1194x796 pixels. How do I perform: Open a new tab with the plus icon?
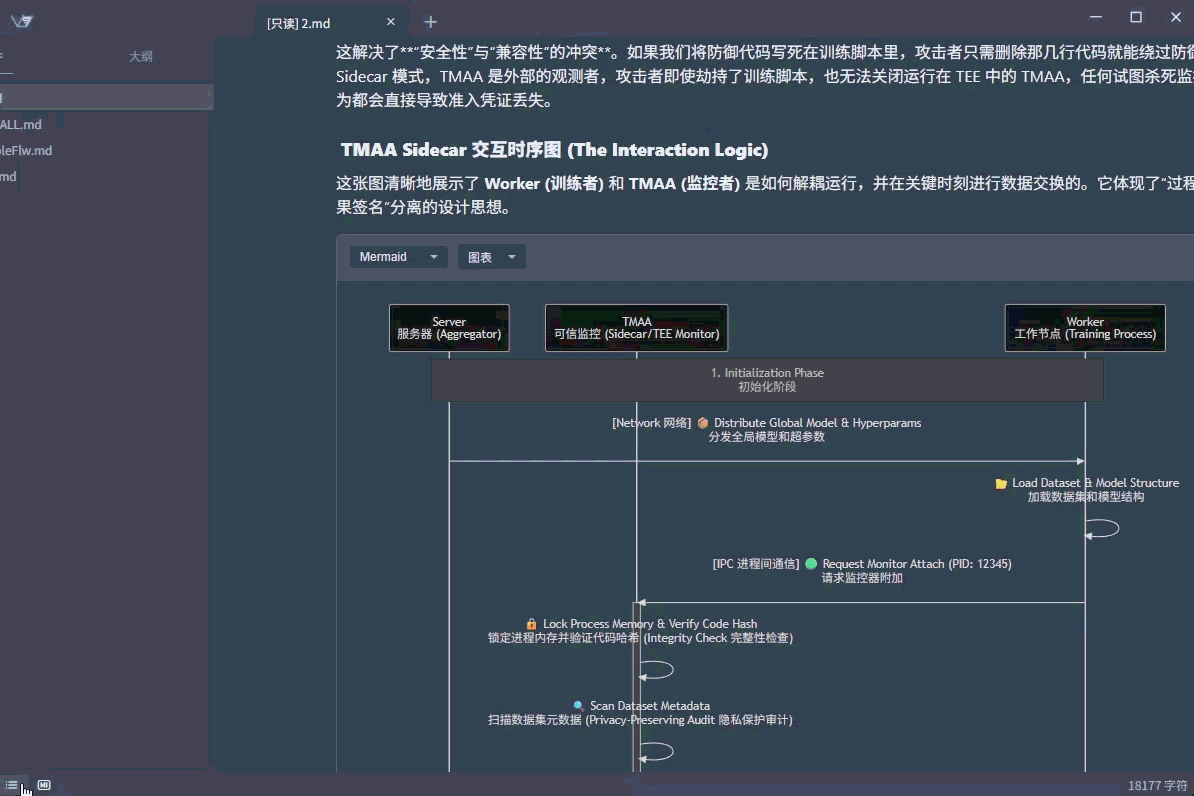tap(430, 22)
